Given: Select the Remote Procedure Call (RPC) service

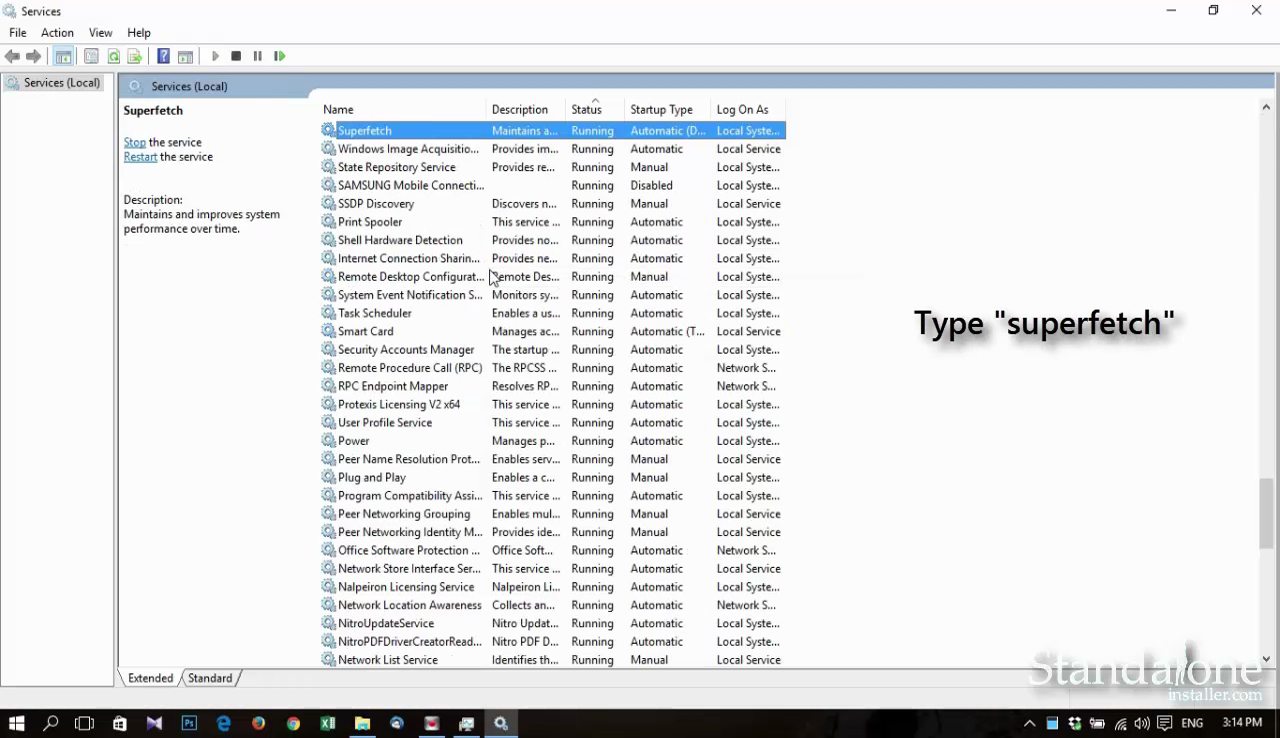Looking at the screenshot, I should tap(553, 368).
